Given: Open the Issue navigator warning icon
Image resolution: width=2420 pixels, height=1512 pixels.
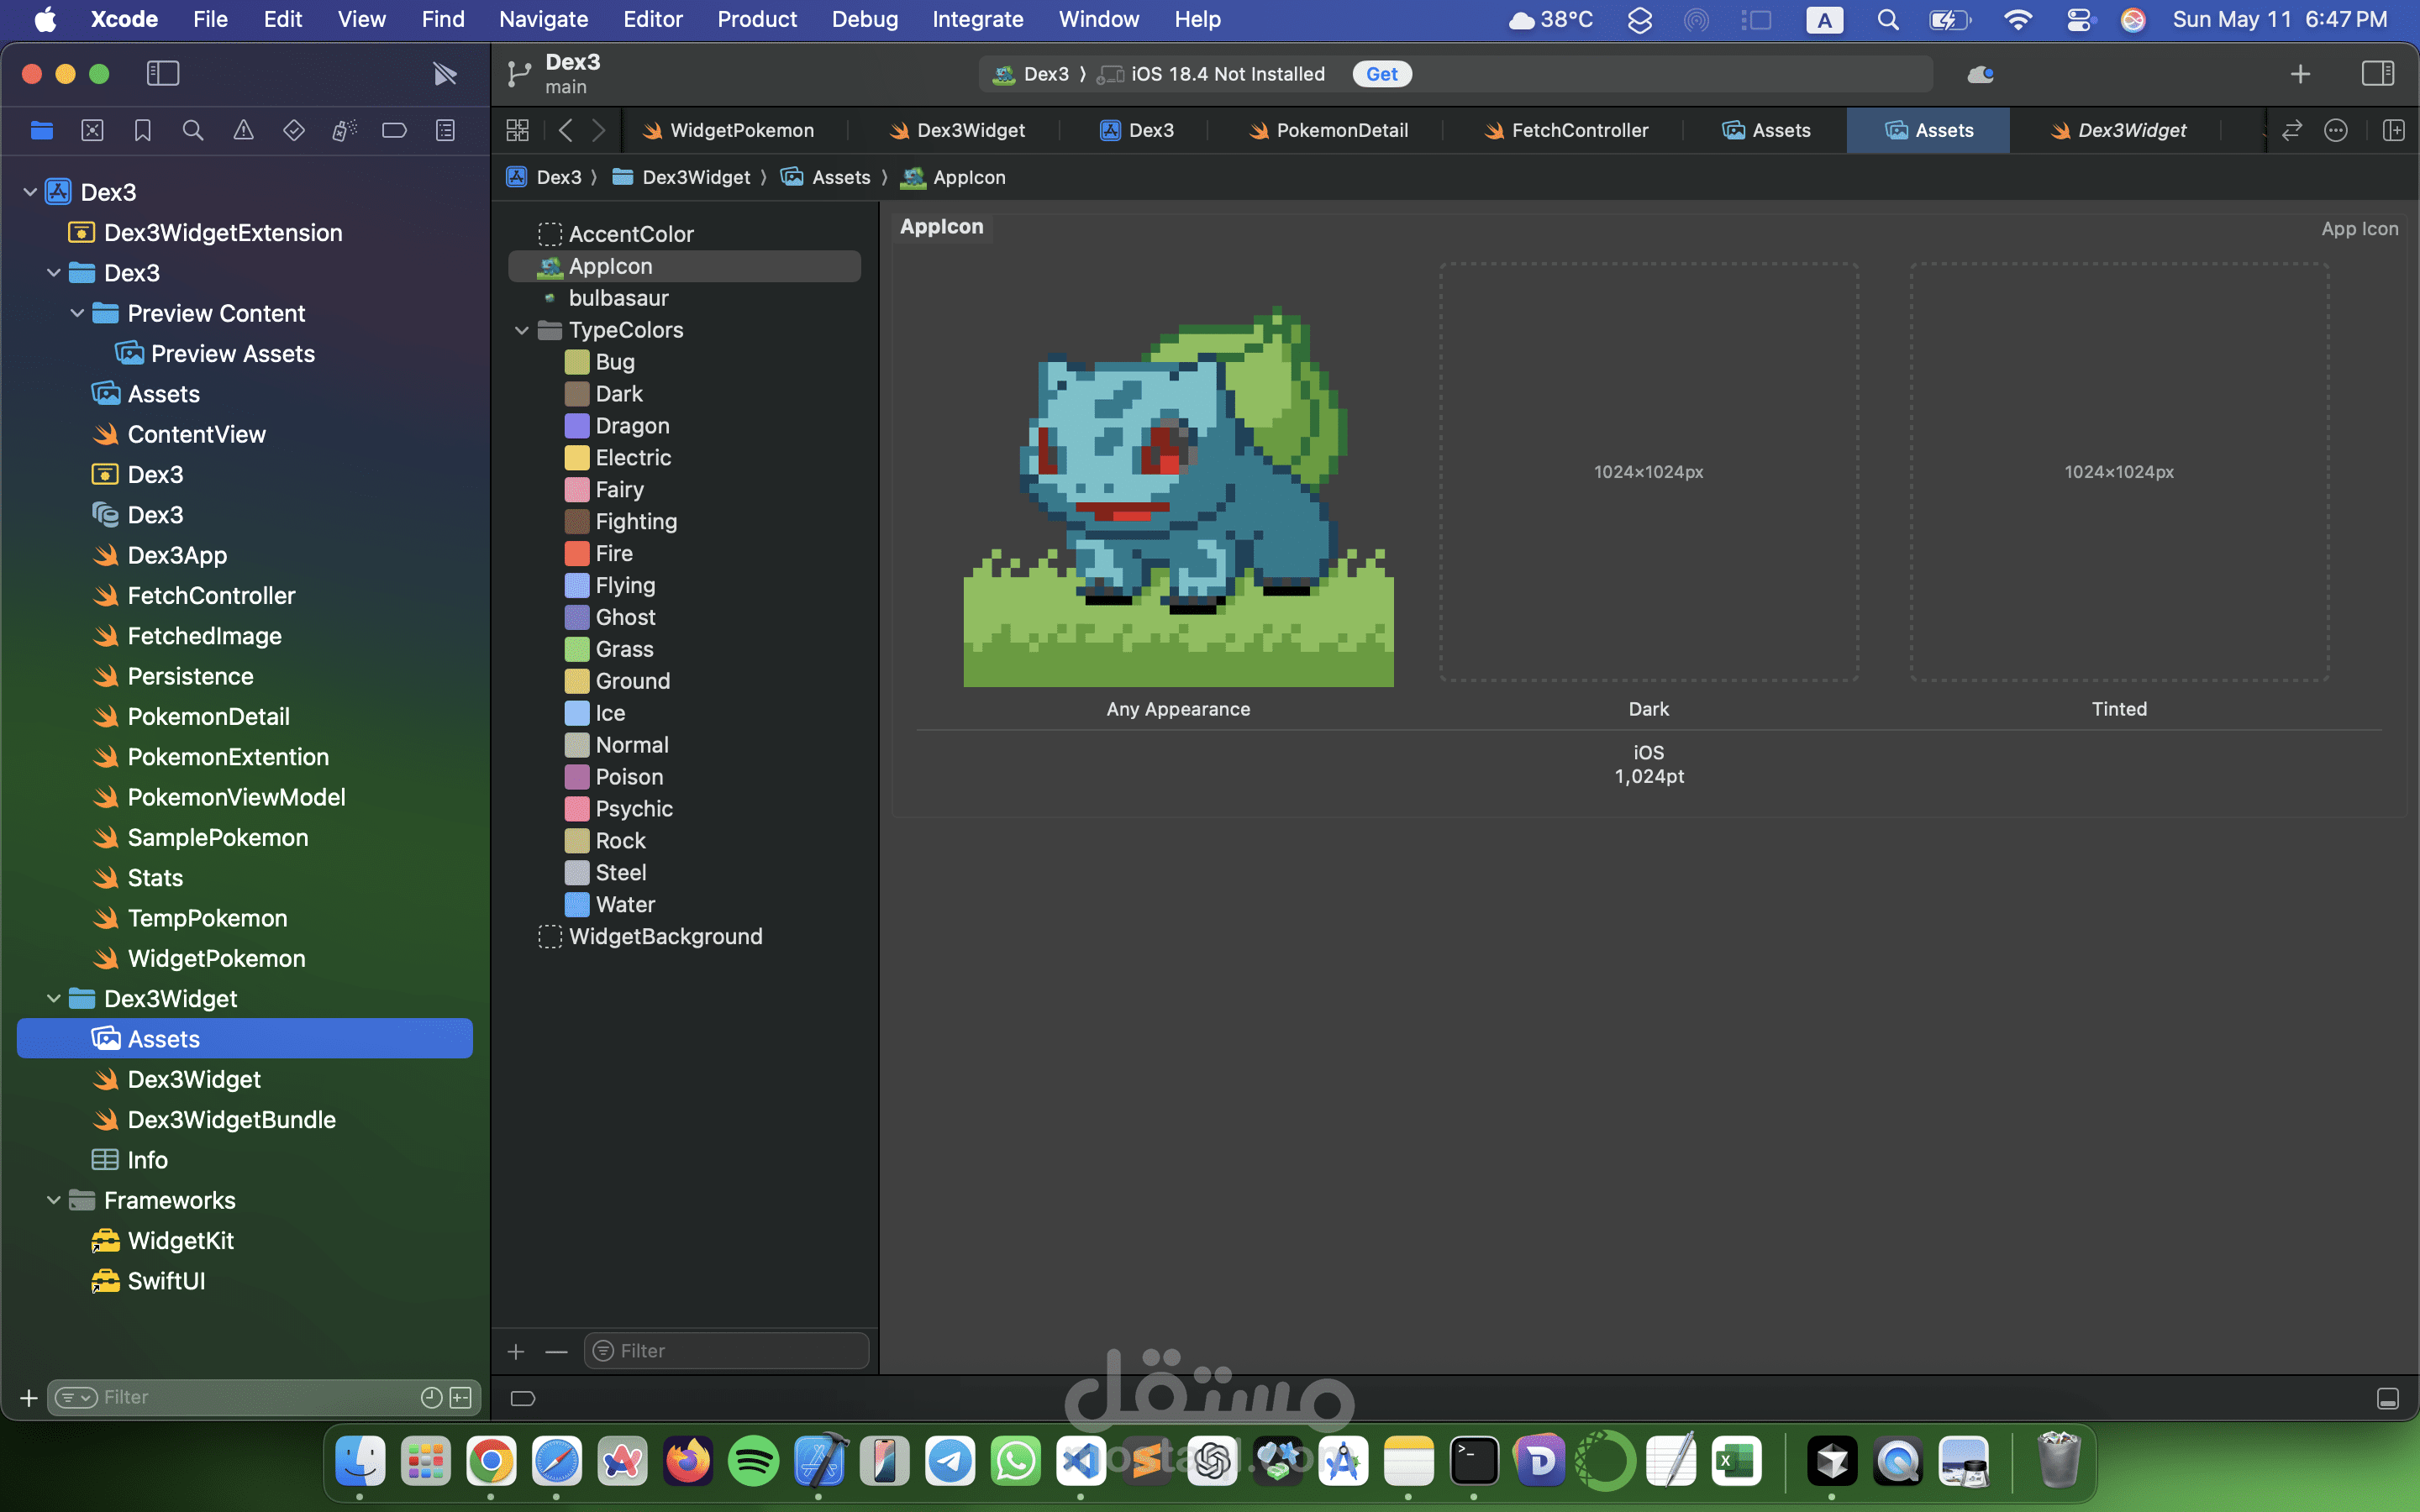Looking at the screenshot, I should [x=243, y=130].
